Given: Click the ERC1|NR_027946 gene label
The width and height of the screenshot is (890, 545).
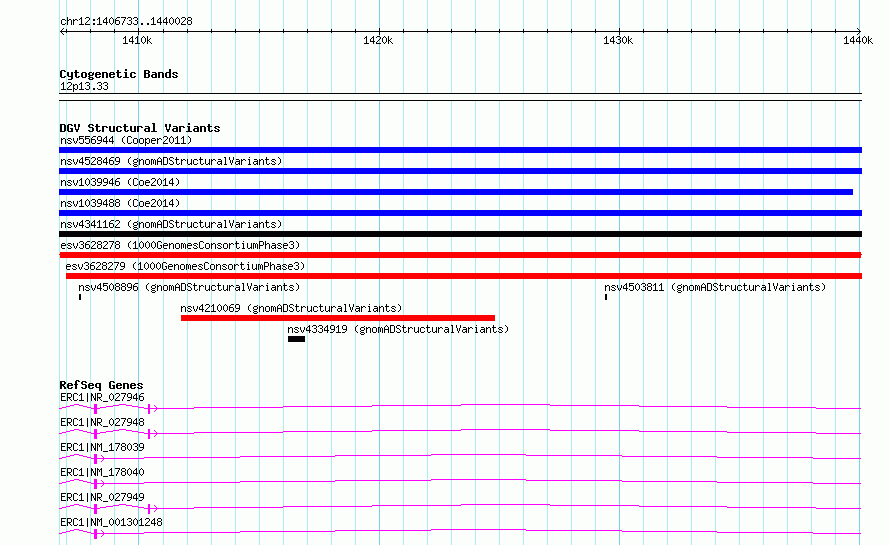Looking at the screenshot, I should tap(102, 397).
